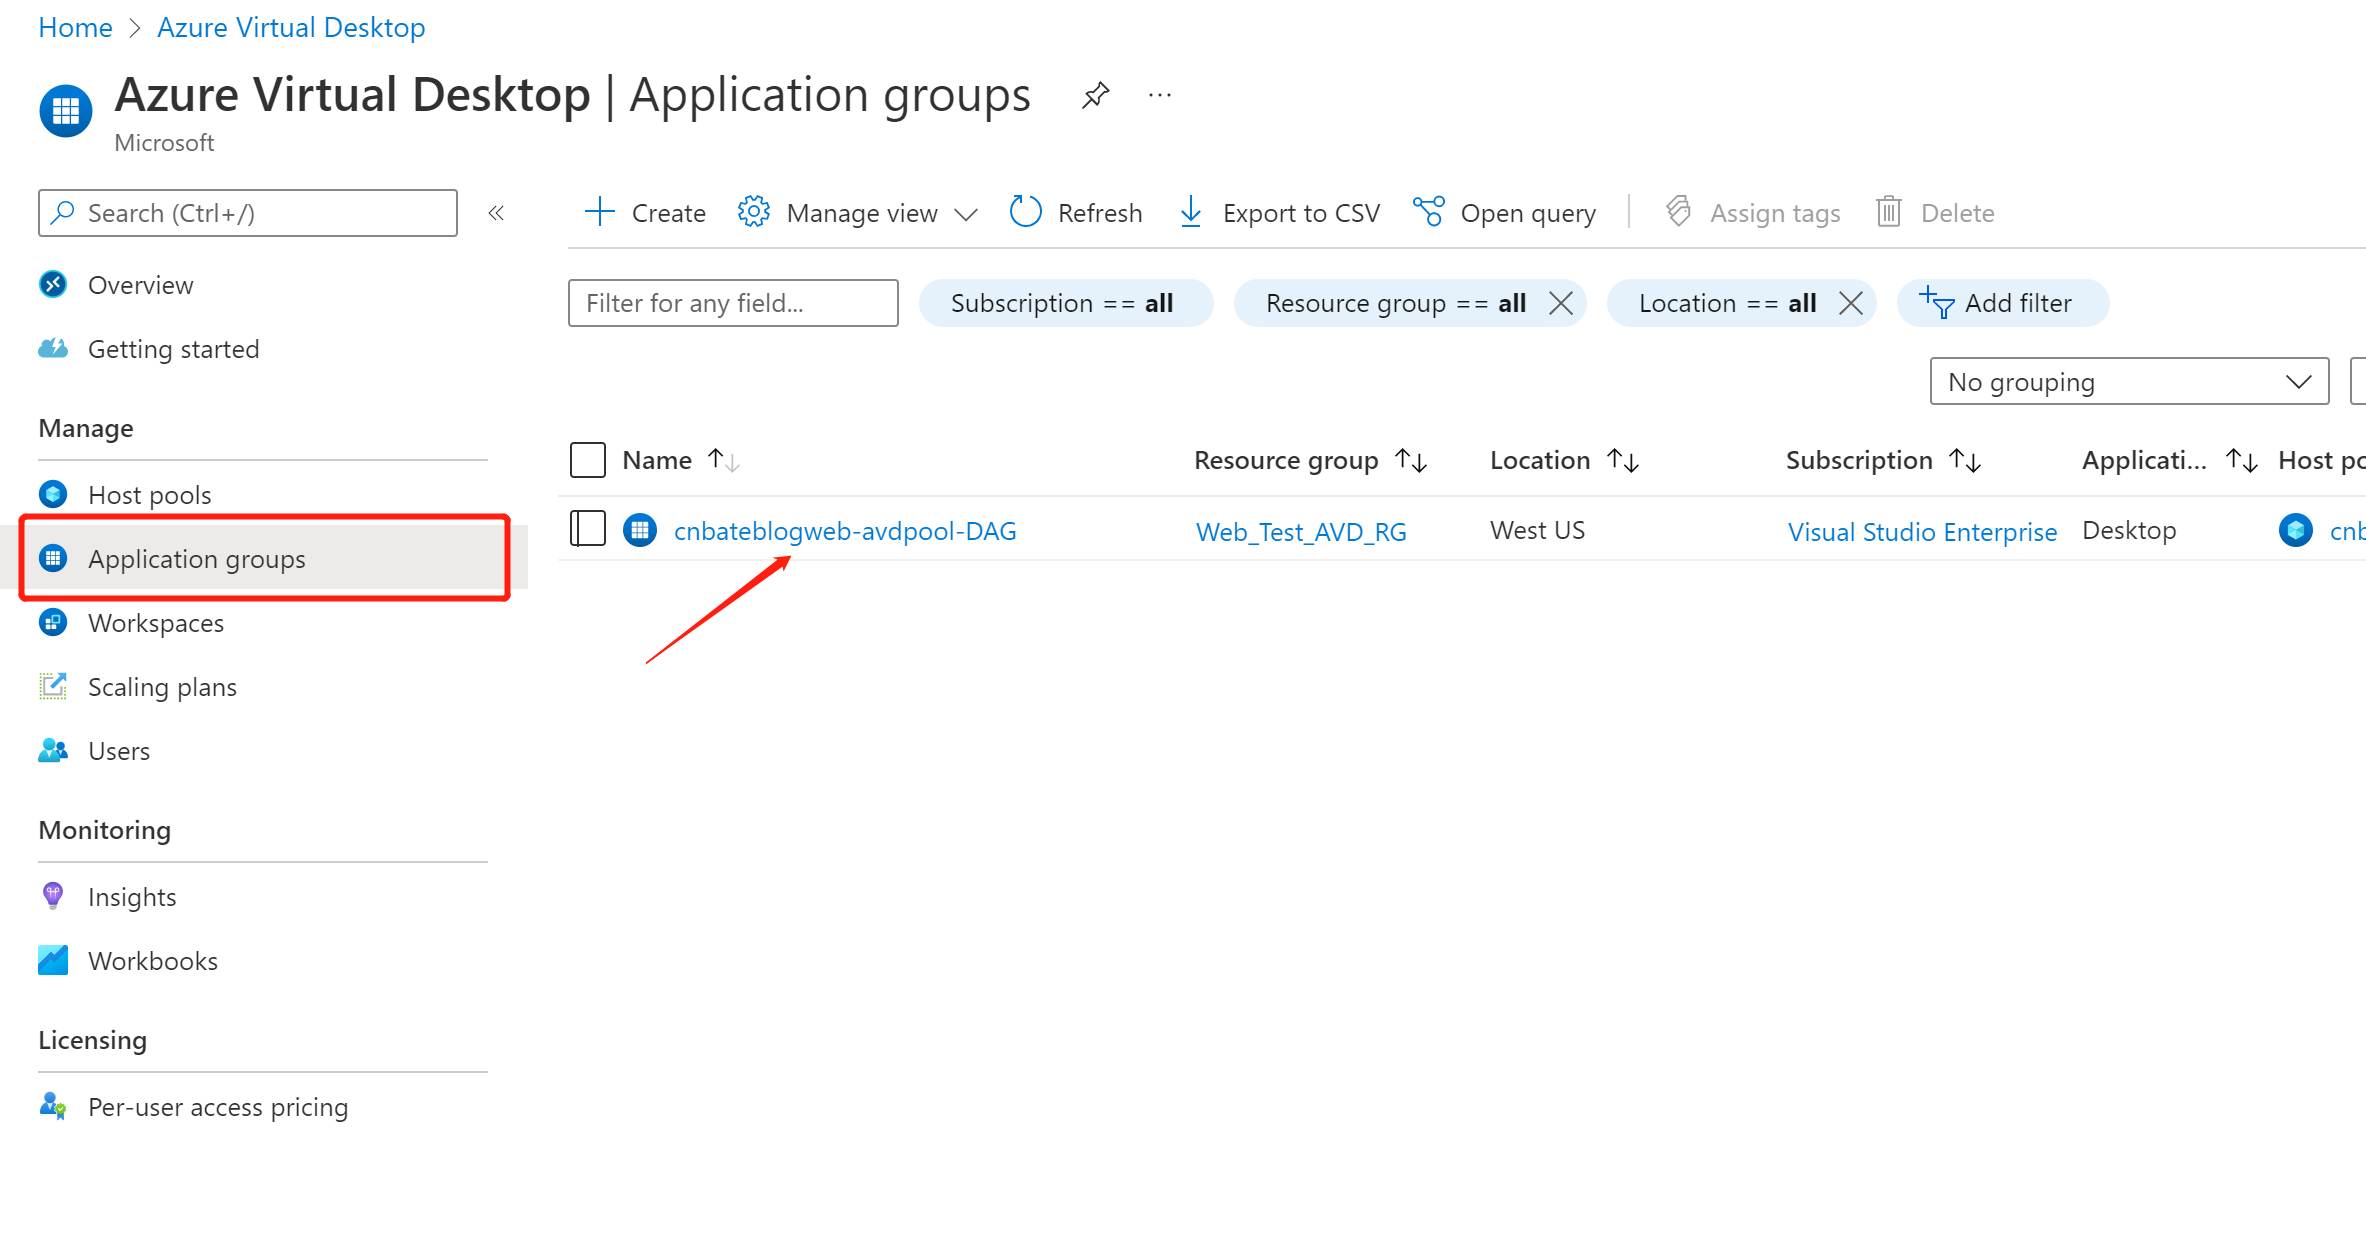Open the Insights monitoring section
The width and height of the screenshot is (2366, 1242).
pos(131,896)
